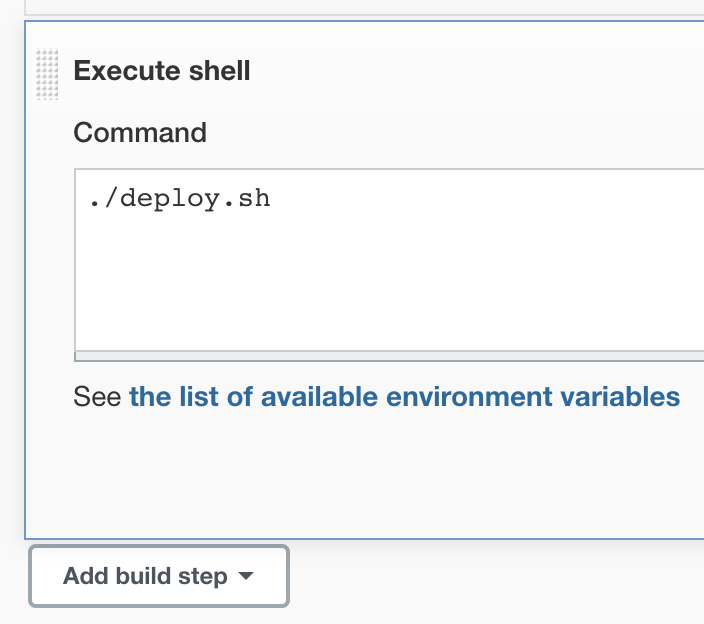This screenshot has width=704, height=624.
Task: Click the word See before the link
Action: [97, 397]
